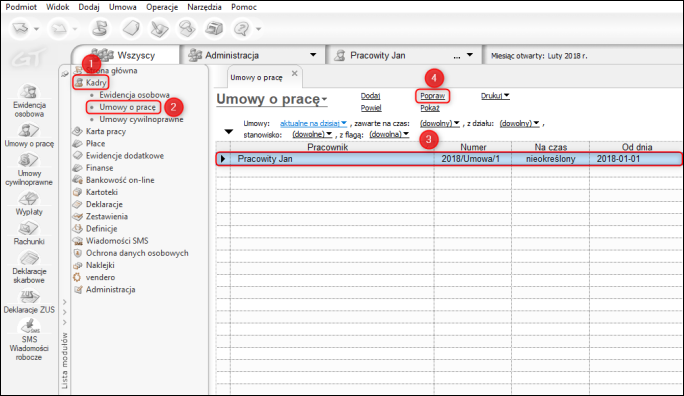This screenshot has height=396, width=684.
Task: Select the Wszyscy employee group tab
Action: pos(127,55)
